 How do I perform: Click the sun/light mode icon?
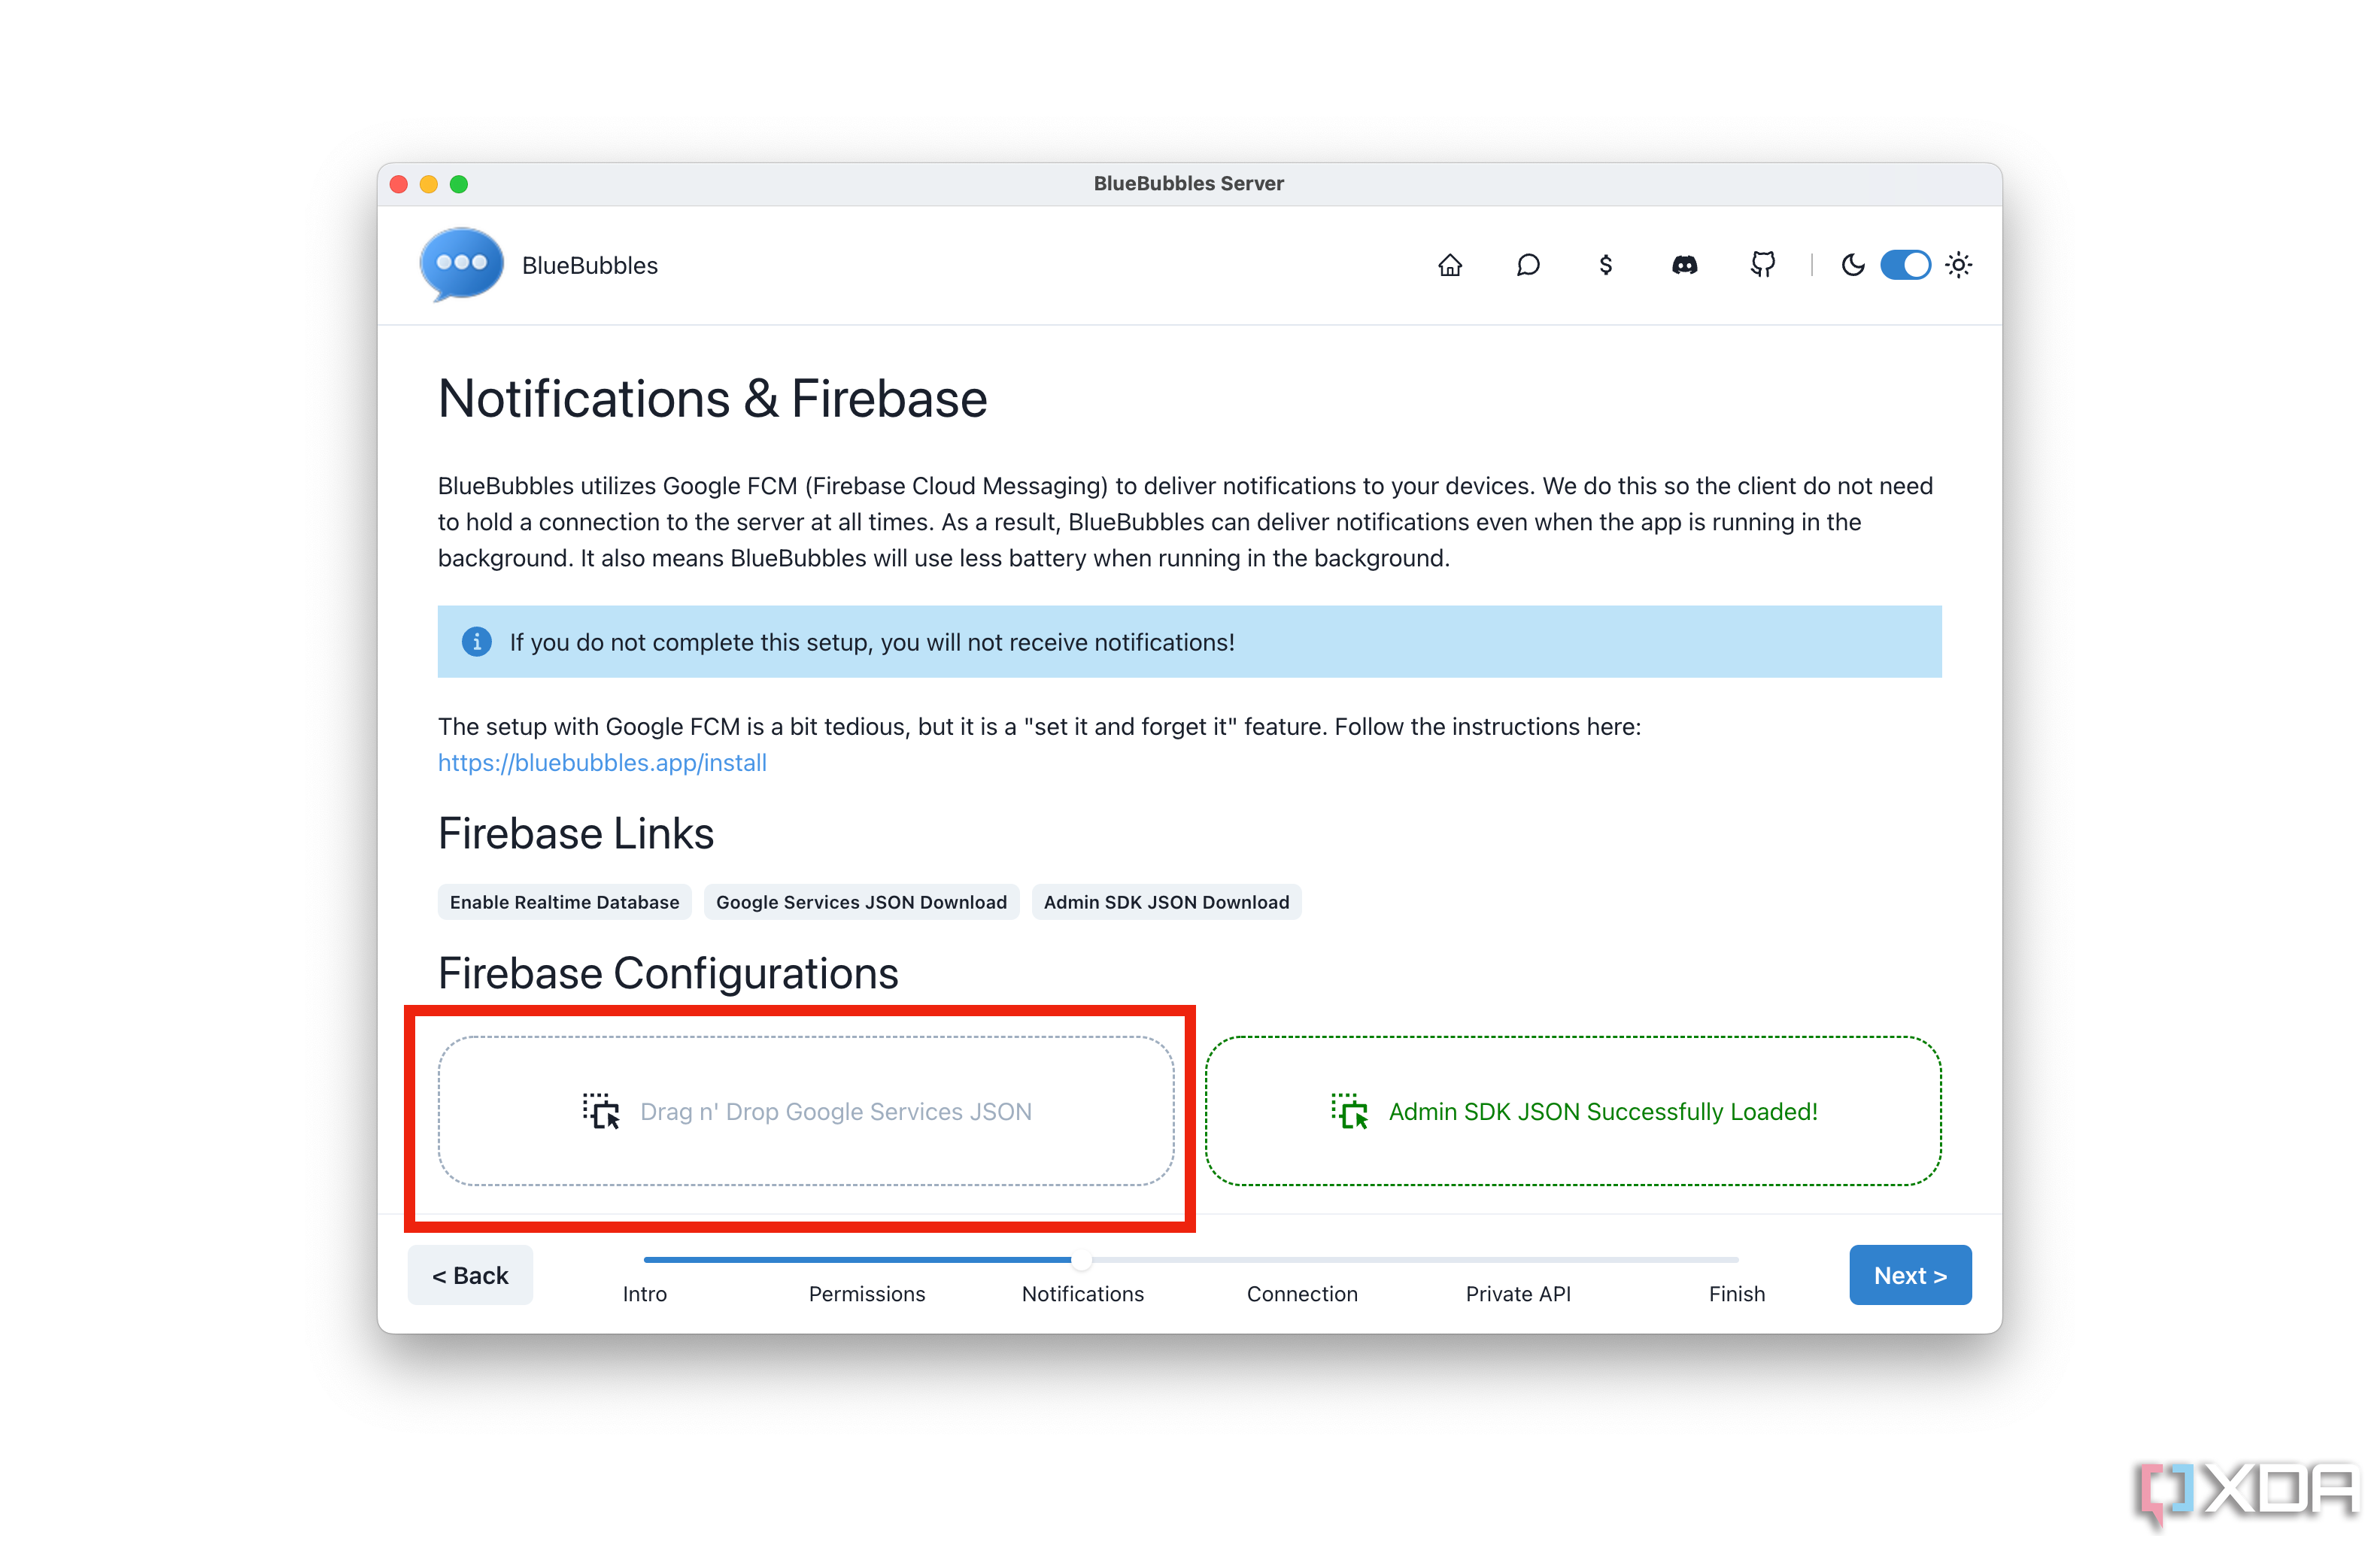(1957, 264)
